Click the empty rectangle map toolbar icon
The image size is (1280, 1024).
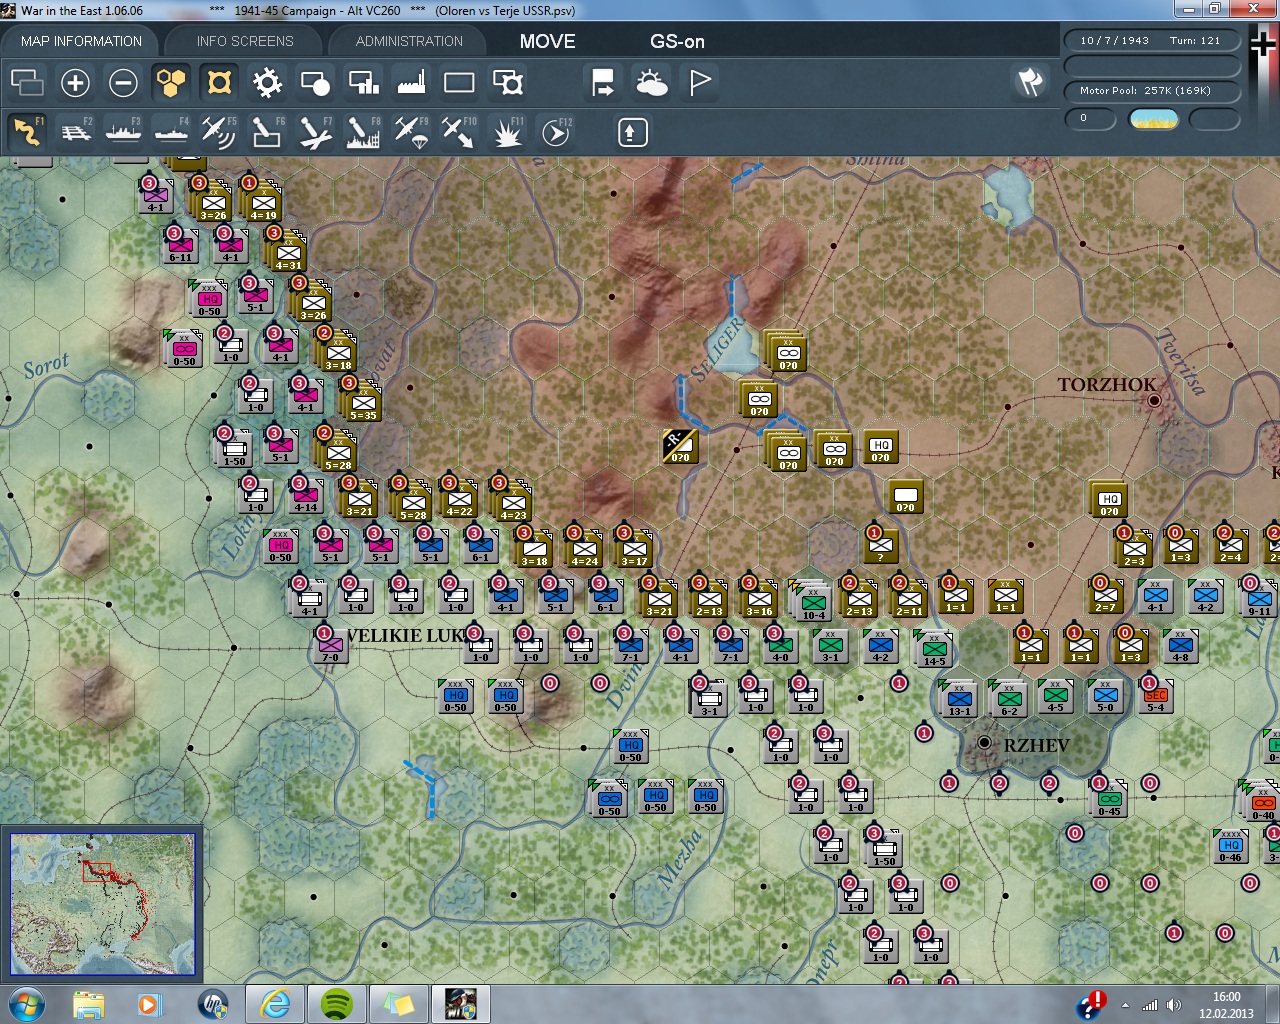[x=459, y=83]
